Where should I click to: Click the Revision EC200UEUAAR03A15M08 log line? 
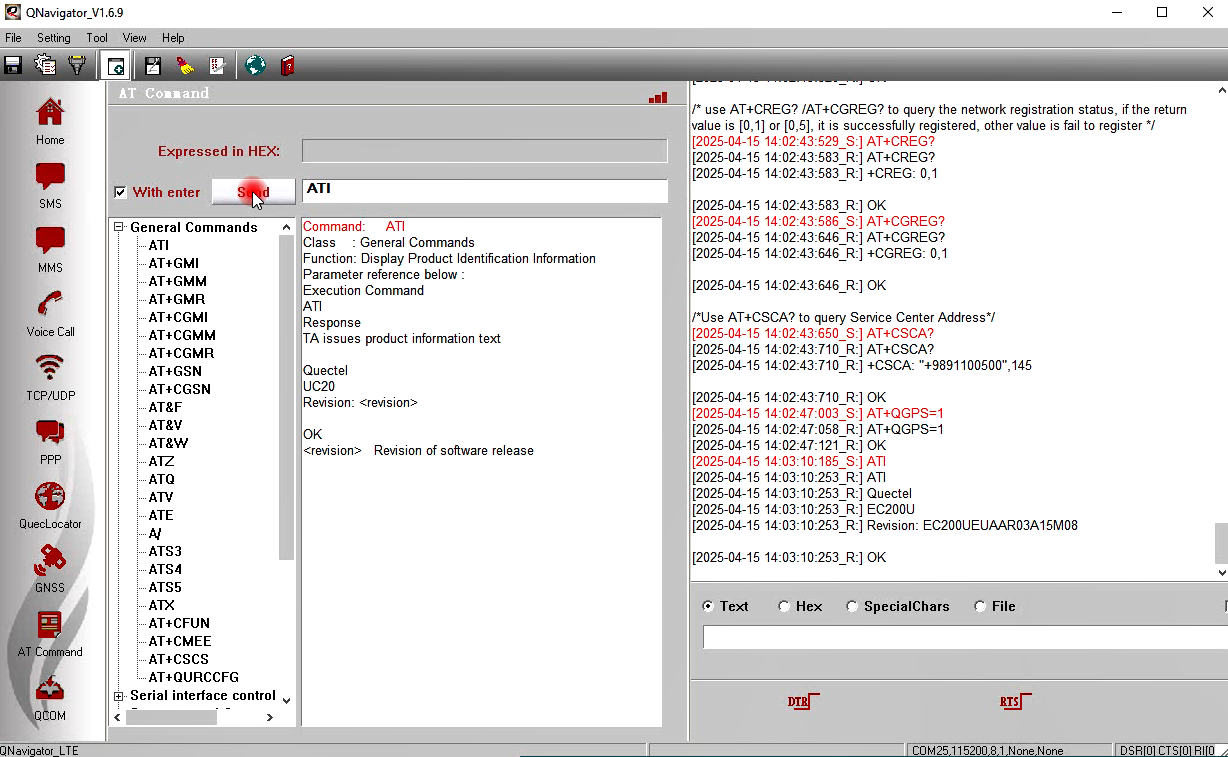pyautogui.click(x=885, y=525)
